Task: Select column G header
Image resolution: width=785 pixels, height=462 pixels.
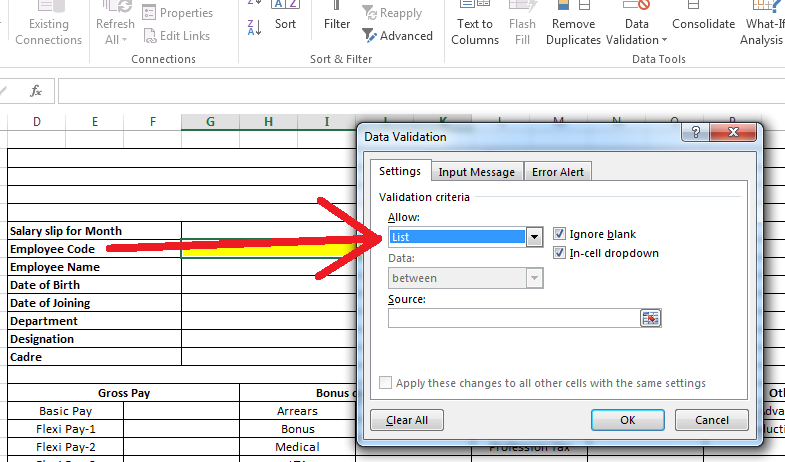Action: [210, 122]
